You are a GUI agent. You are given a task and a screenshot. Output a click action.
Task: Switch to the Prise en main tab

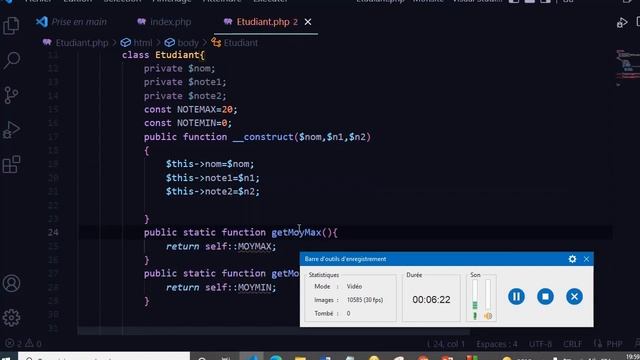pyautogui.click(x=72, y=22)
